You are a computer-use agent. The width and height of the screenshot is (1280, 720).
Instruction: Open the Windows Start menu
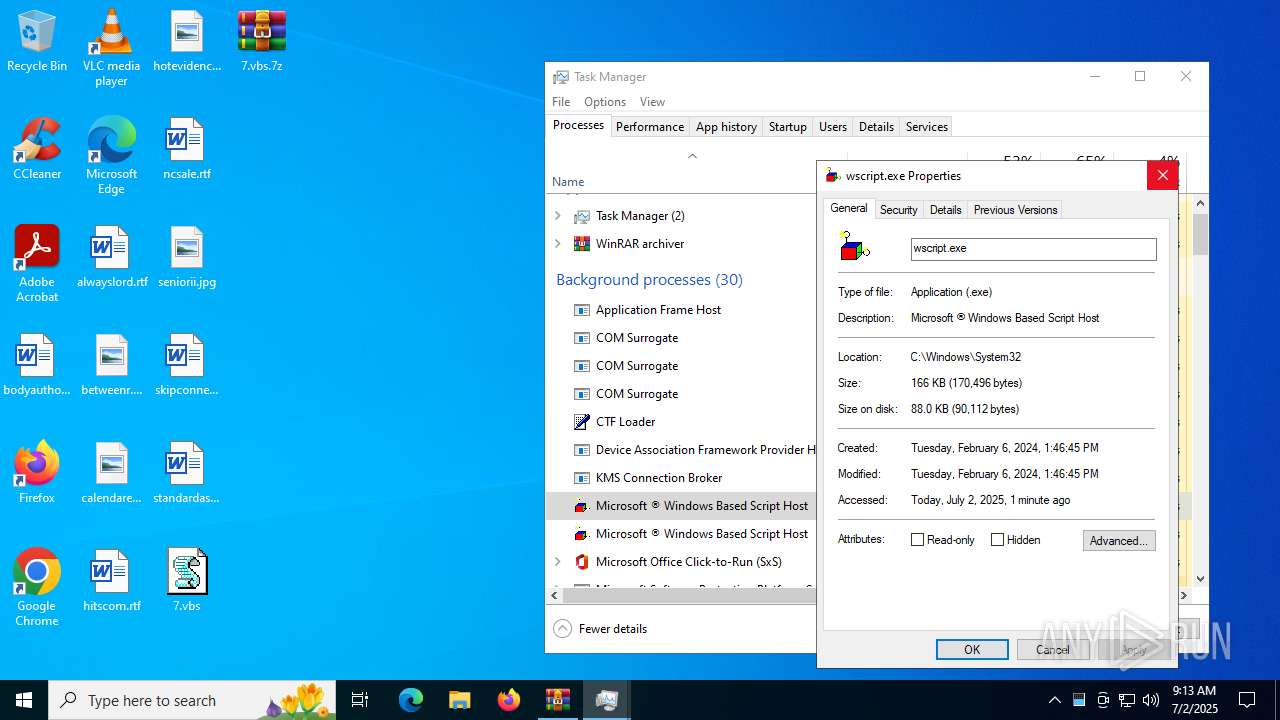click(x=24, y=700)
